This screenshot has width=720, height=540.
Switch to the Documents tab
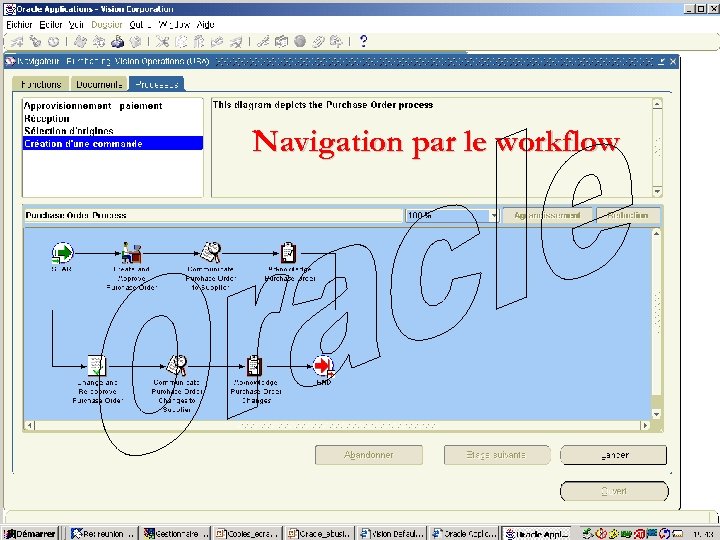[x=99, y=84]
